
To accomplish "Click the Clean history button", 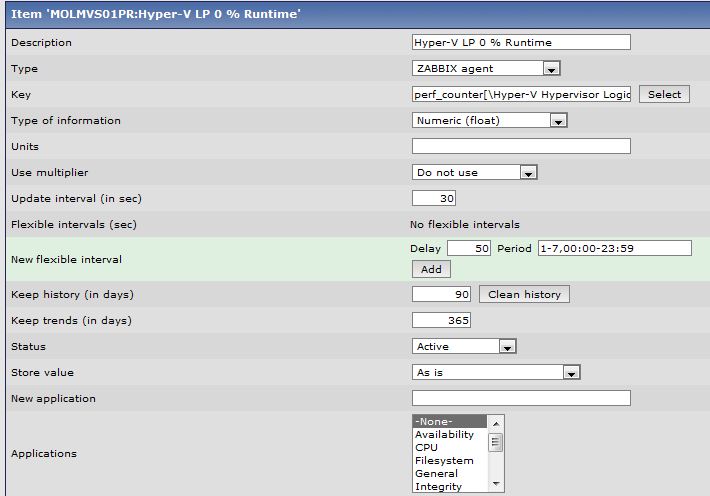I will (524, 295).
